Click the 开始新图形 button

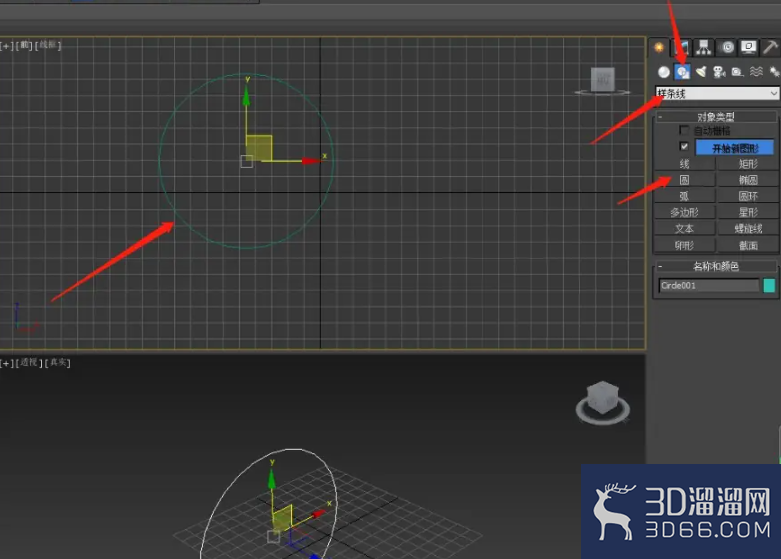(x=735, y=148)
